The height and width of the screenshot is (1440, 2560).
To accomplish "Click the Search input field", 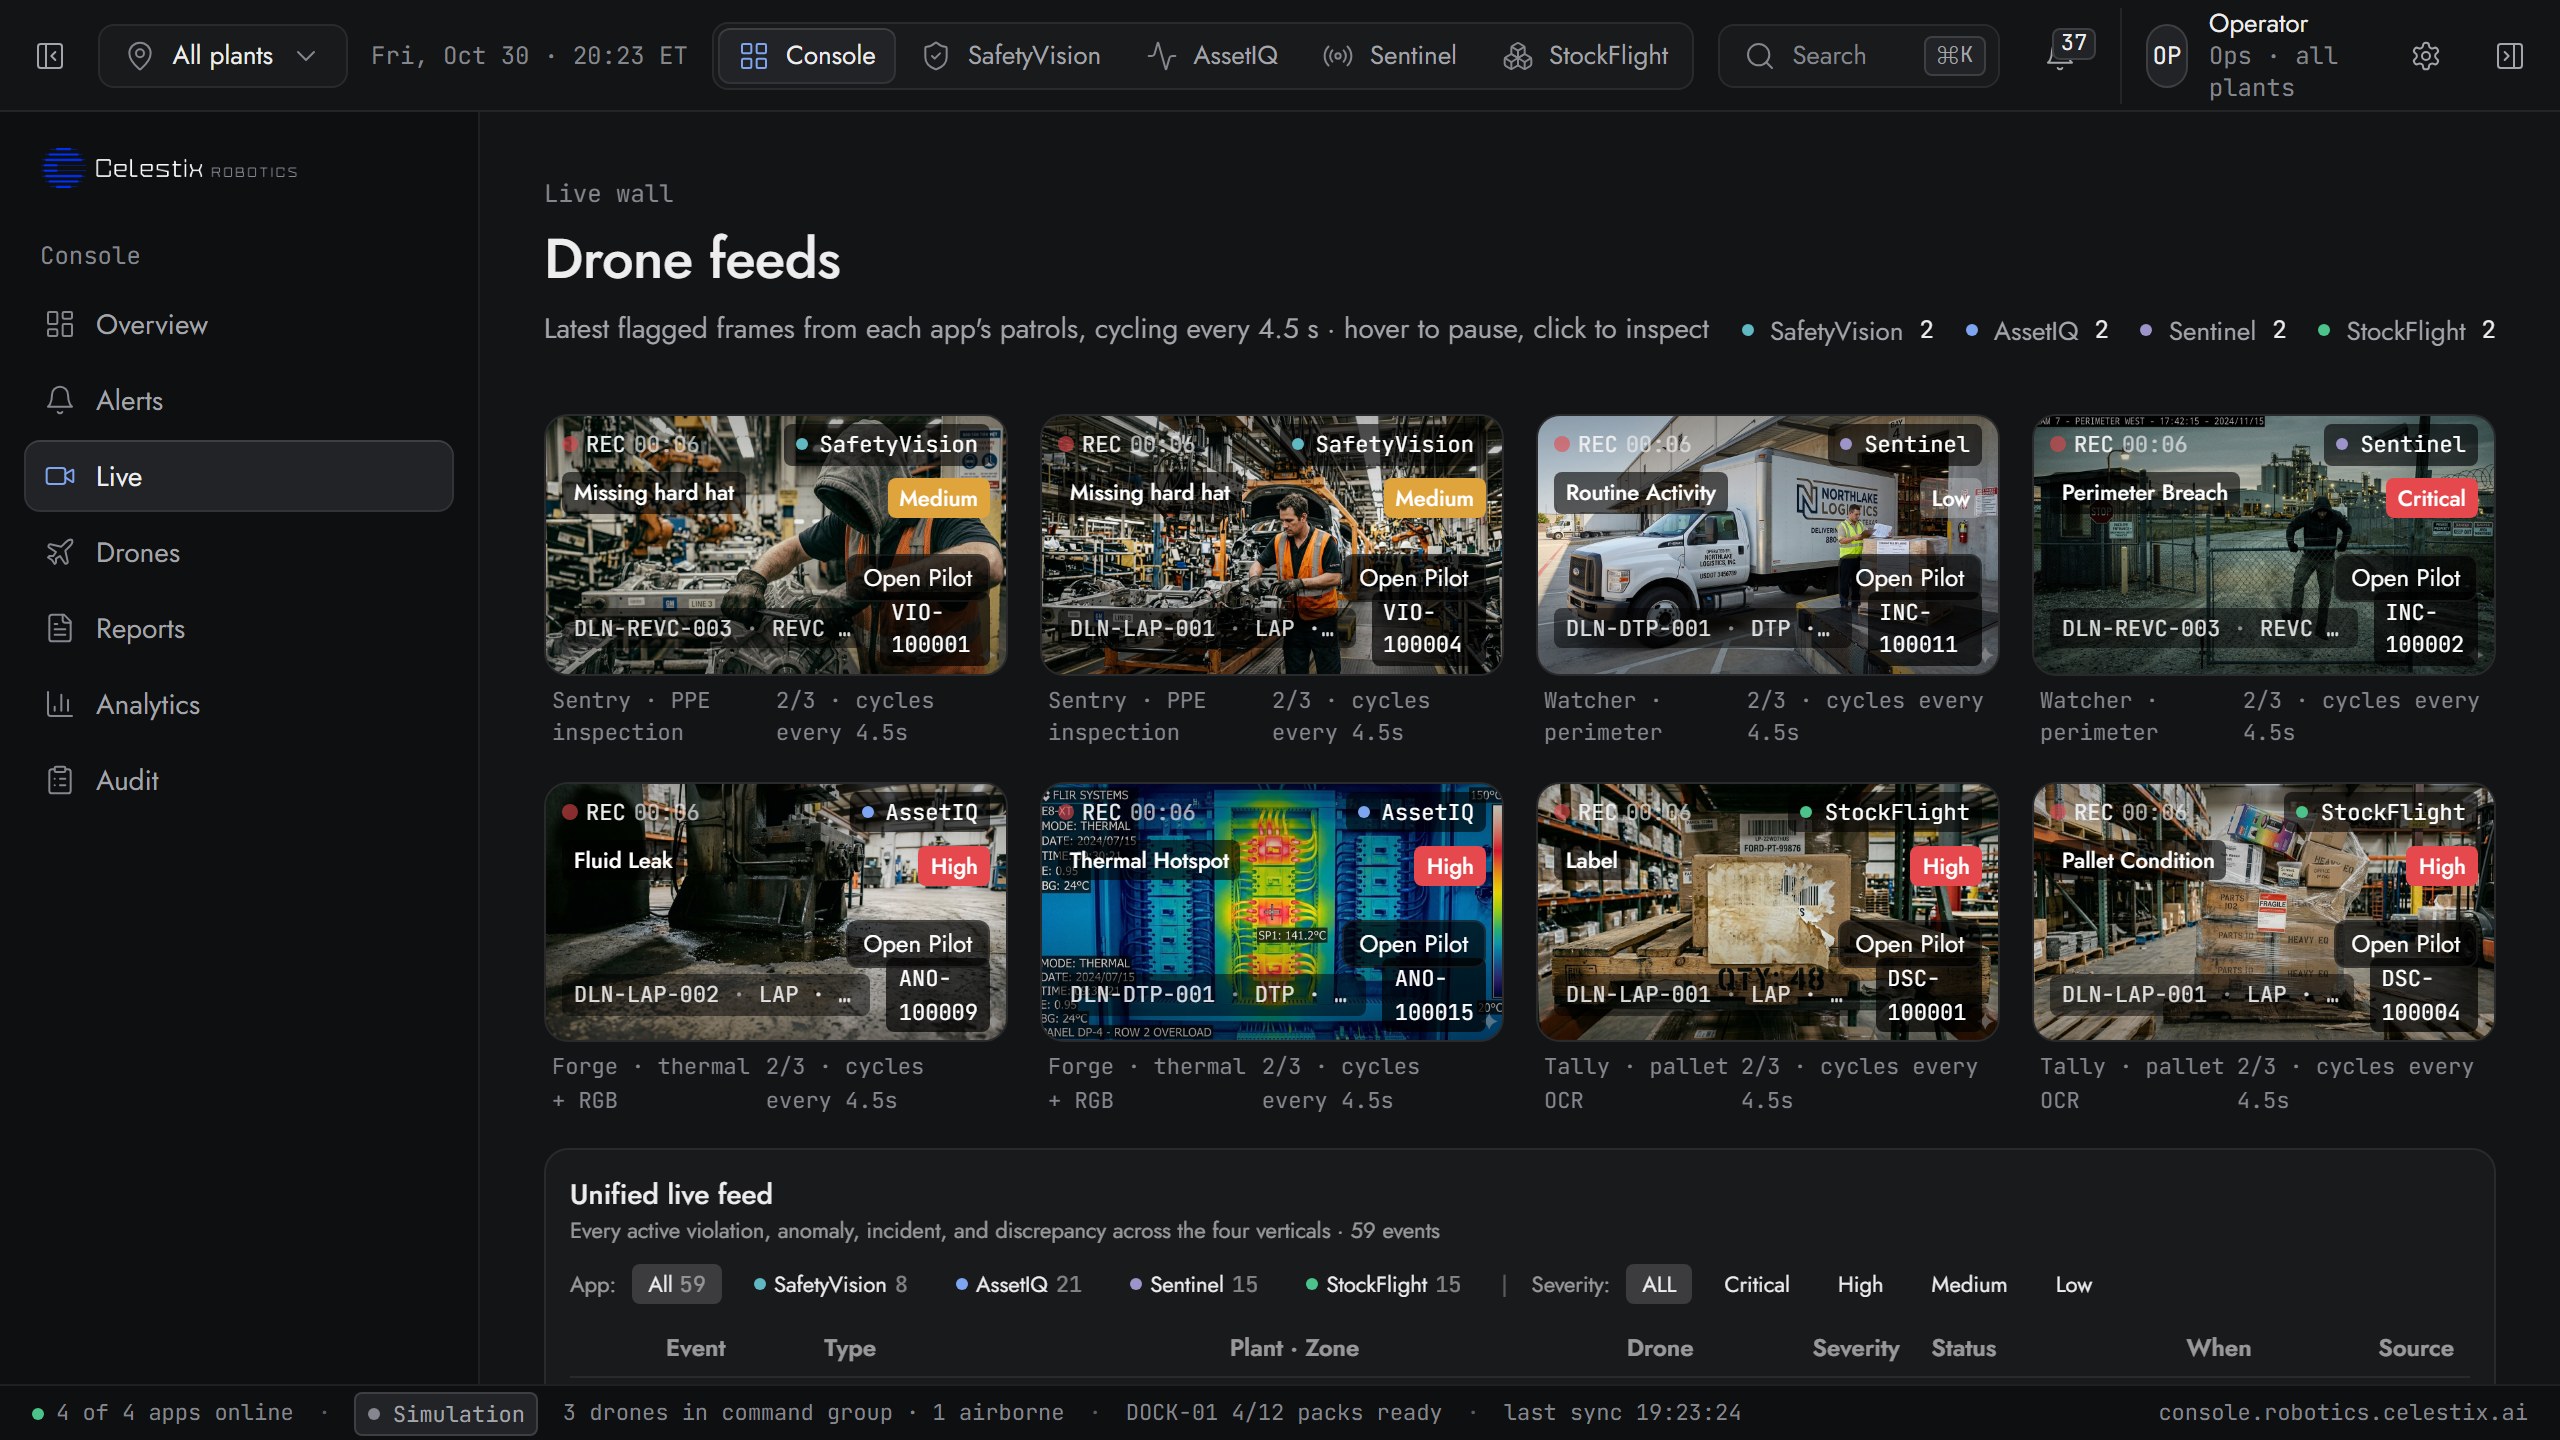I will click(1858, 56).
